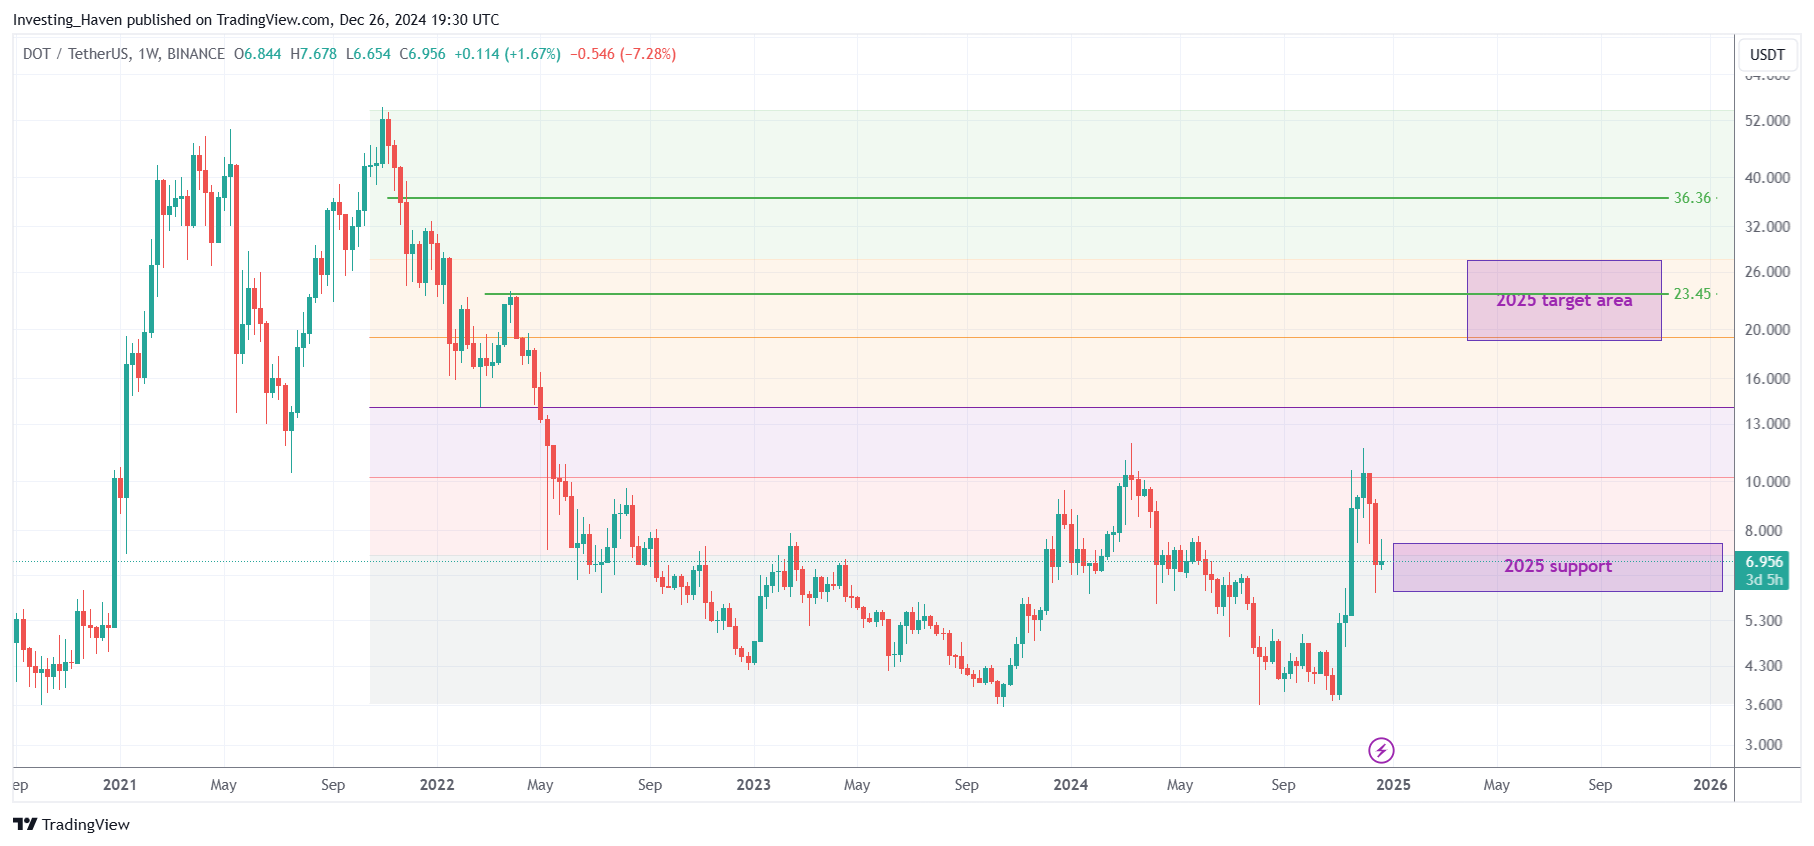Click the high value H7.678
The width and height of the screenshot is (1814, 846).
(x=314, y=54)
